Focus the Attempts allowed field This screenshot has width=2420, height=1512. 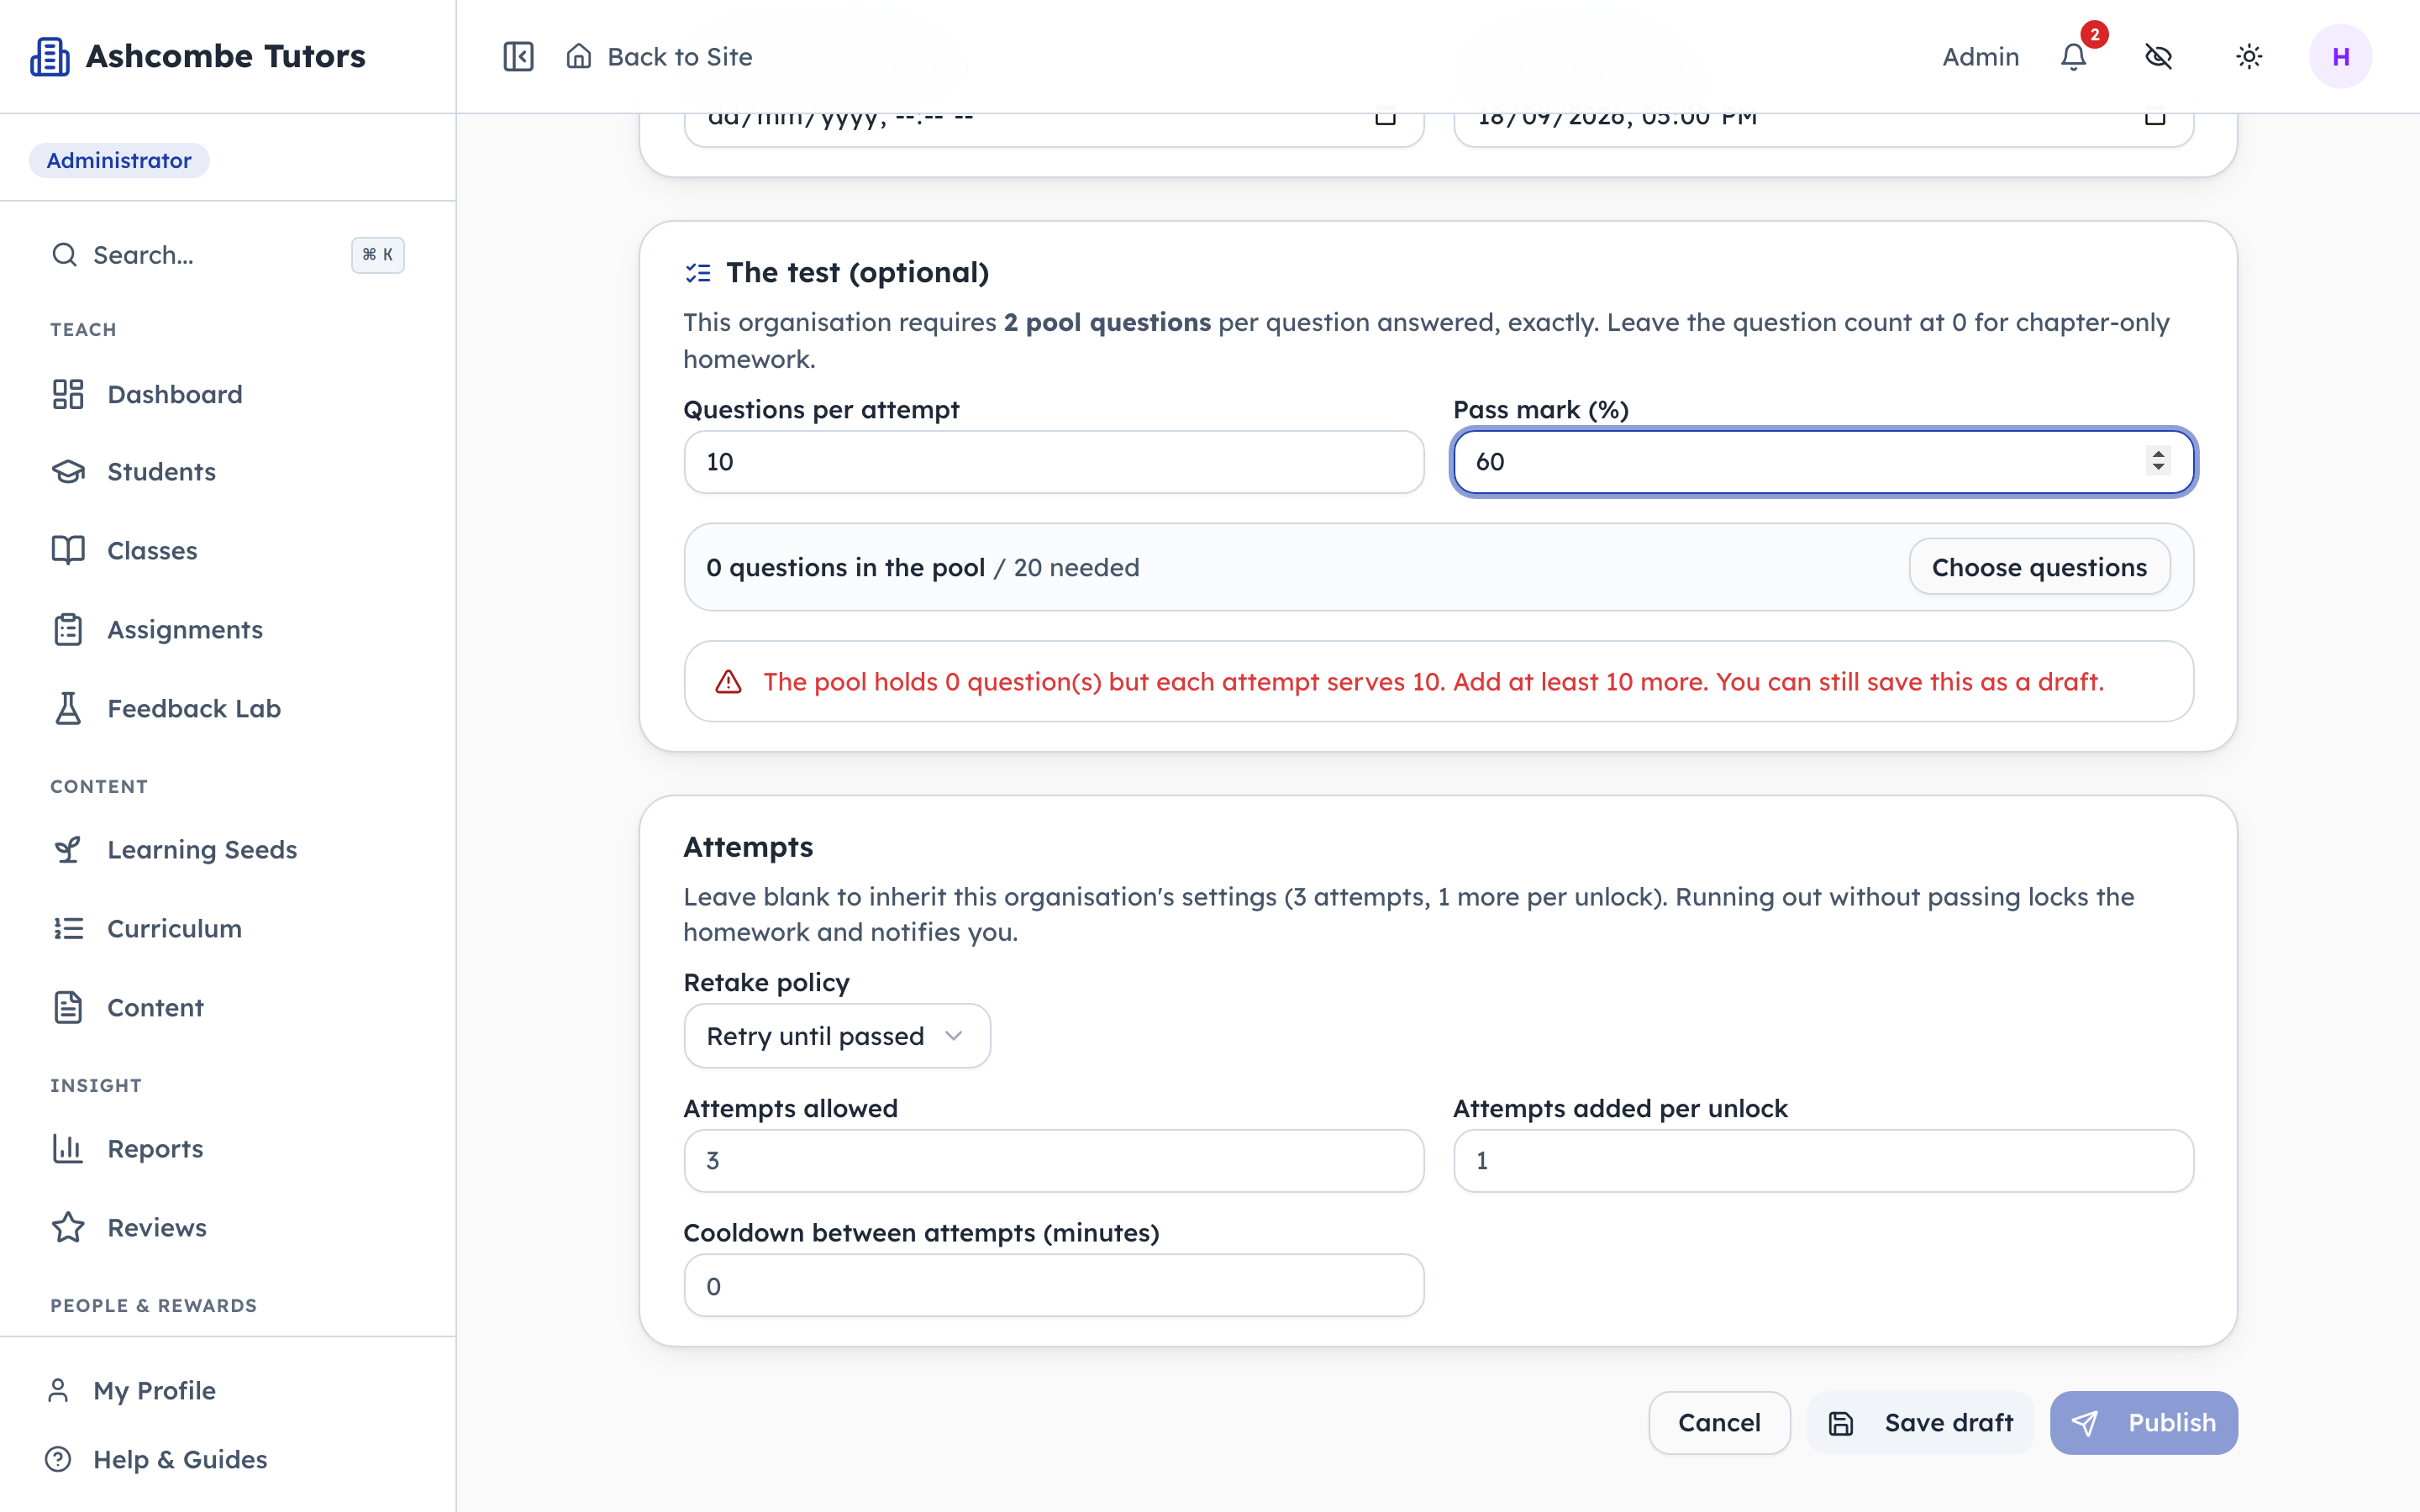[x=1054, y=1161]
